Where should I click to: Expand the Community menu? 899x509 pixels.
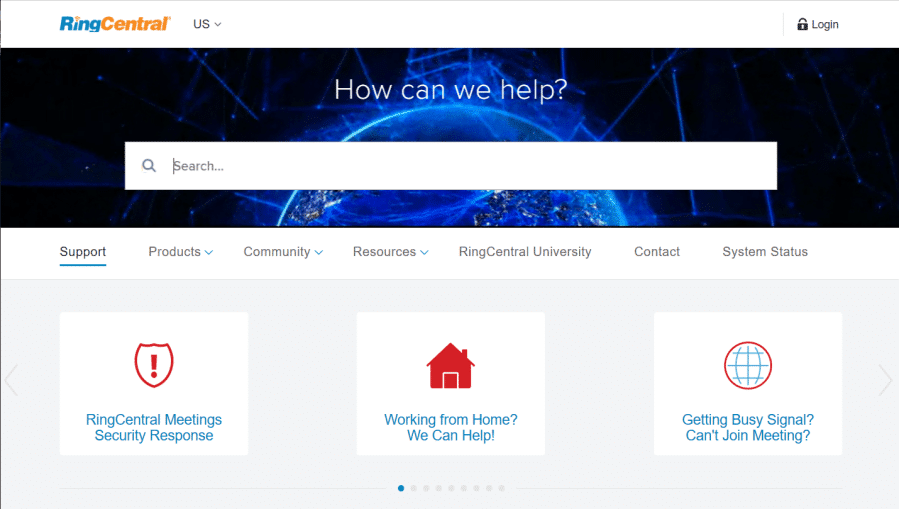[x=283, y=252]
